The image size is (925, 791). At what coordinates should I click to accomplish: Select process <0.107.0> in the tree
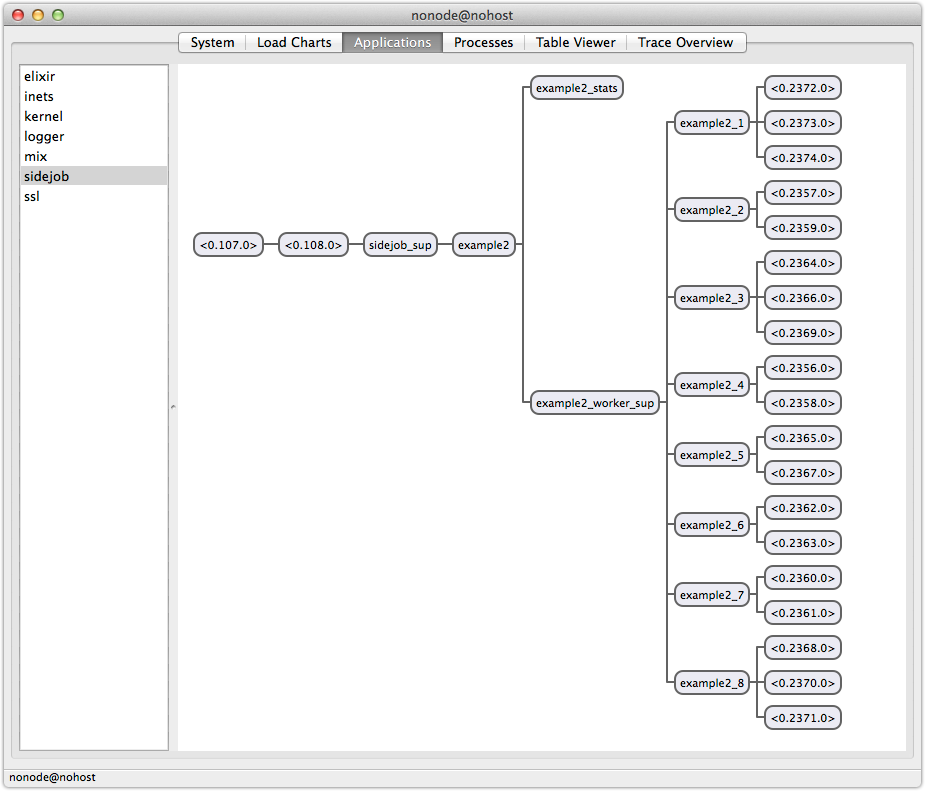[x=228, y=244]
